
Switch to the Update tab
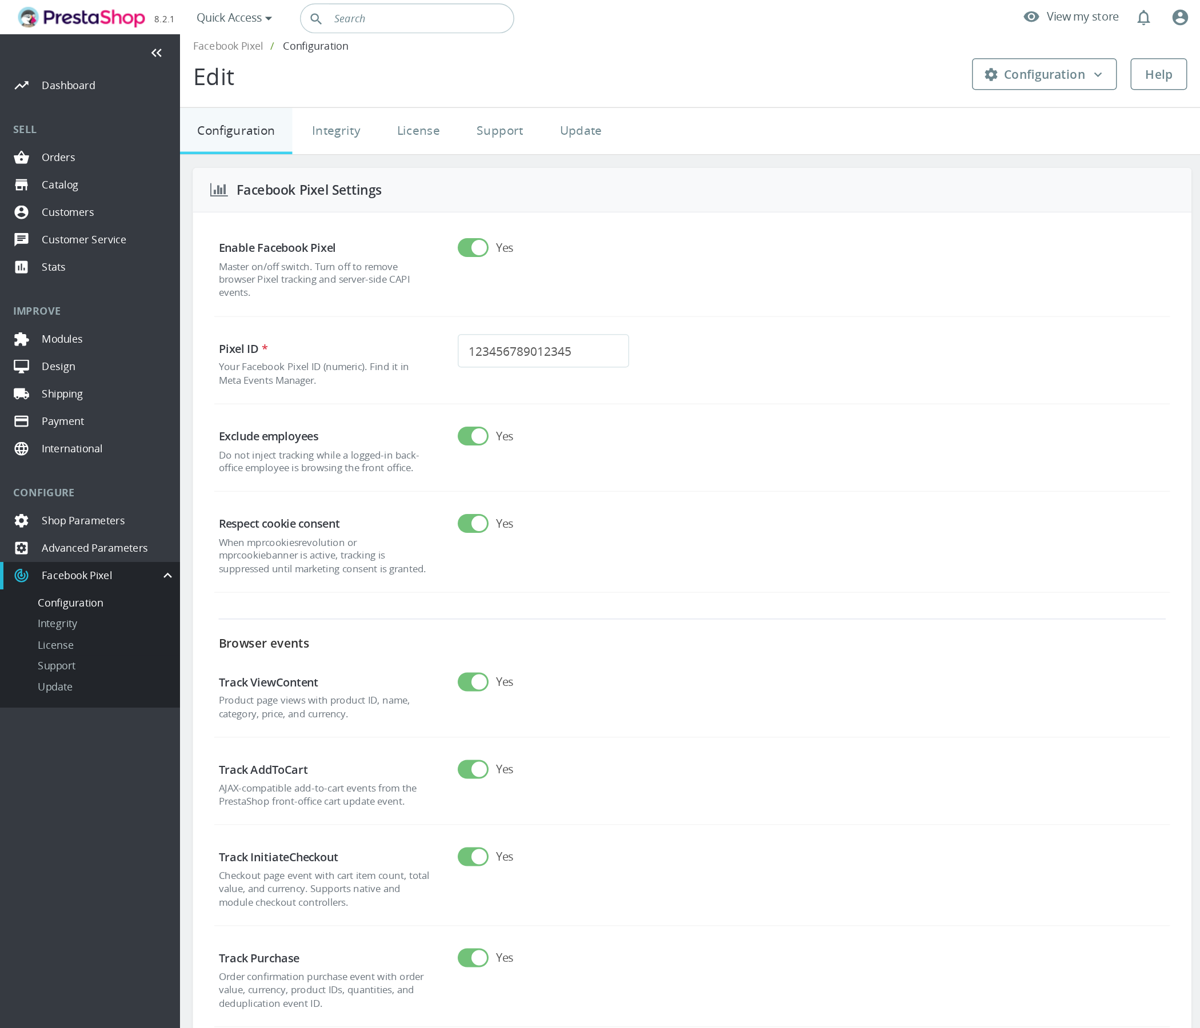coord(580,131)
